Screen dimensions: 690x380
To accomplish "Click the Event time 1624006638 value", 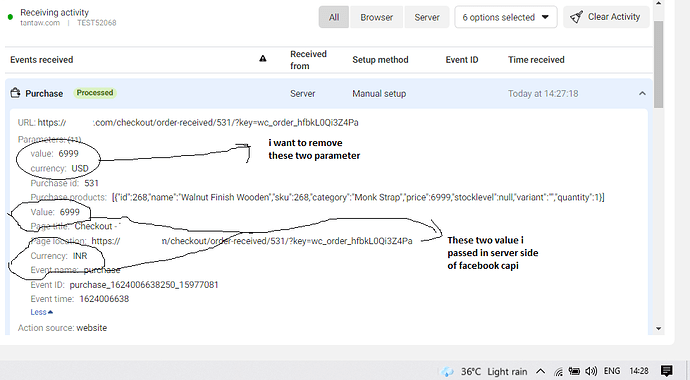I will (104, 299).
